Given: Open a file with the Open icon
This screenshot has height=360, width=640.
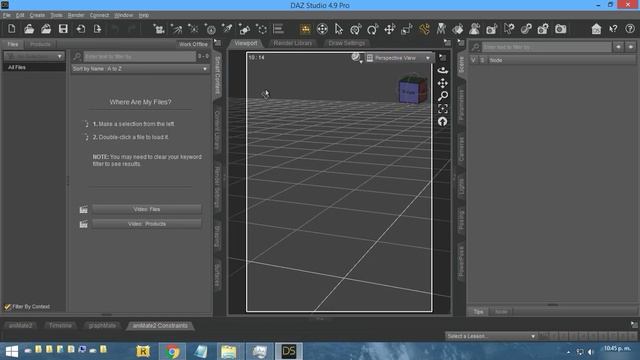Looking at the screenshot, I should [x=29, y=29].
